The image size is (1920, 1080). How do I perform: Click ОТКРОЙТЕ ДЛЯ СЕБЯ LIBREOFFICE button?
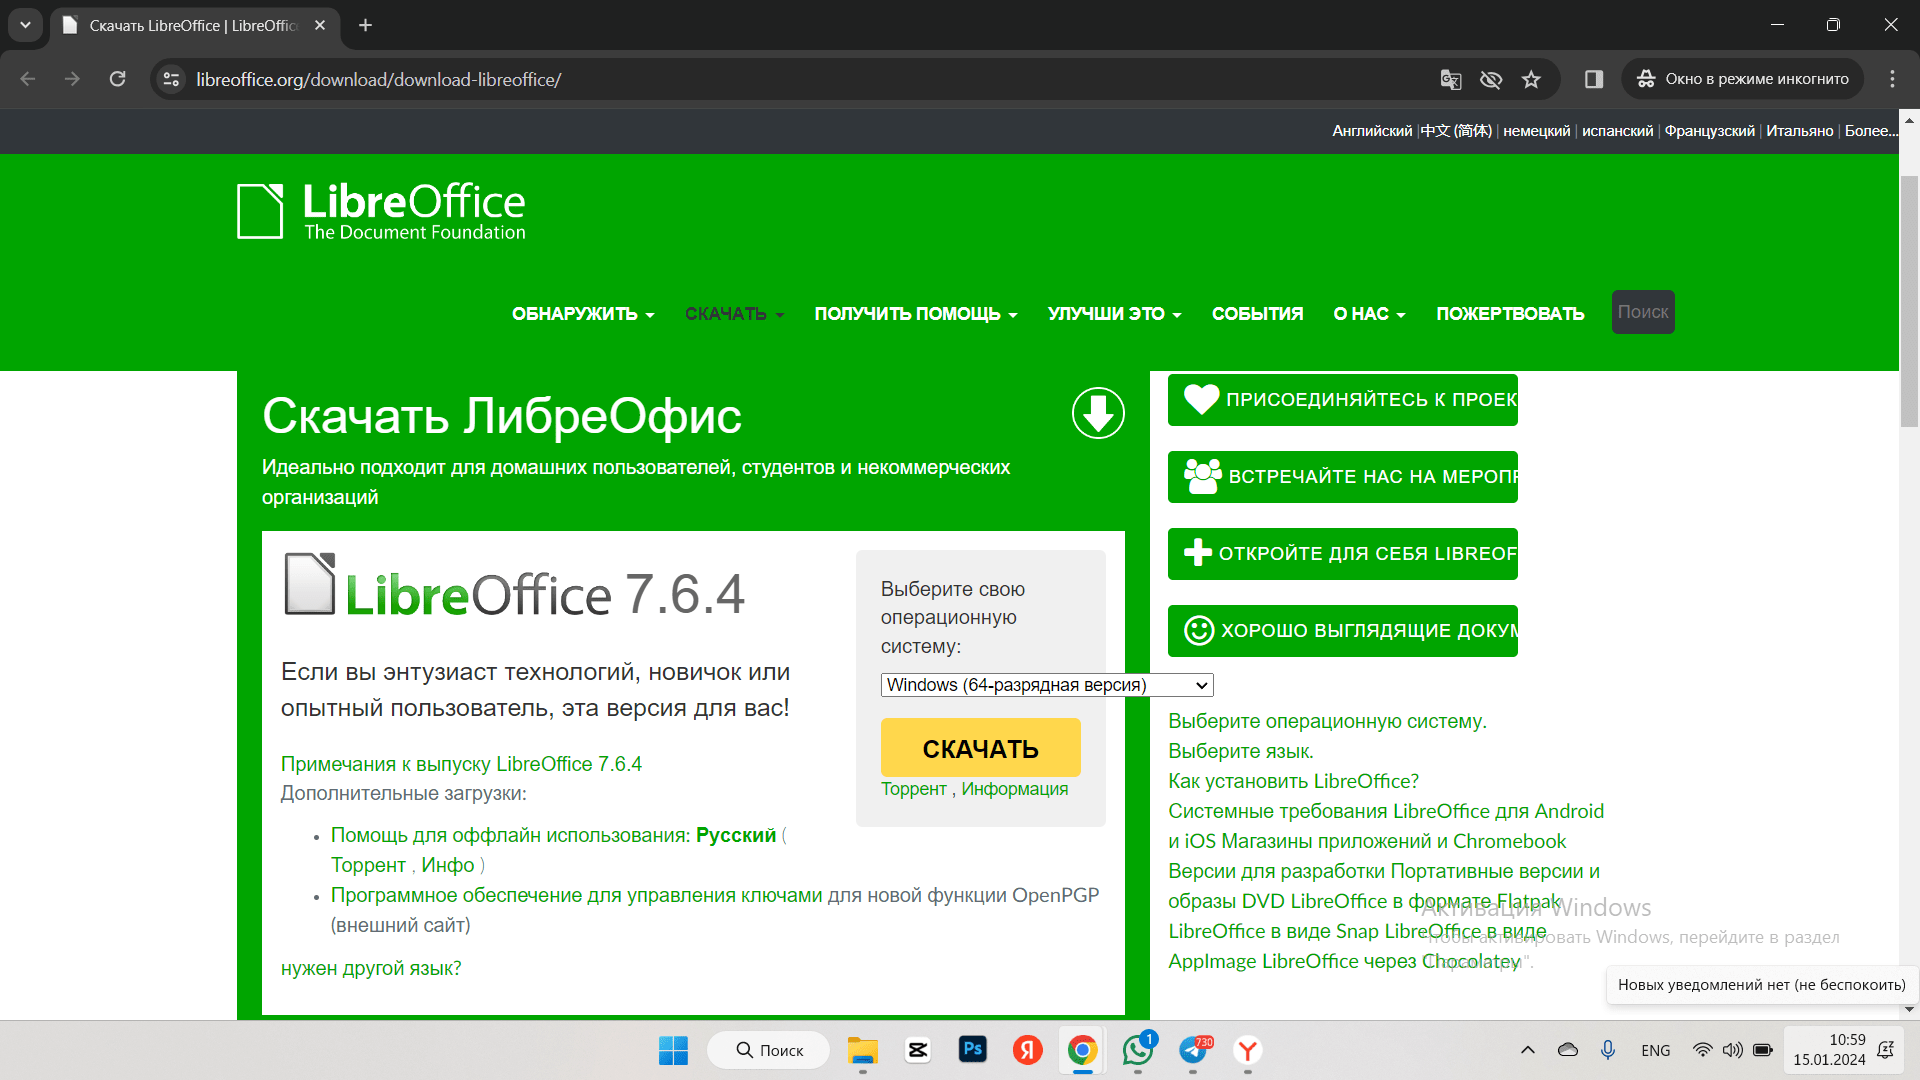tap(1342, 554)
